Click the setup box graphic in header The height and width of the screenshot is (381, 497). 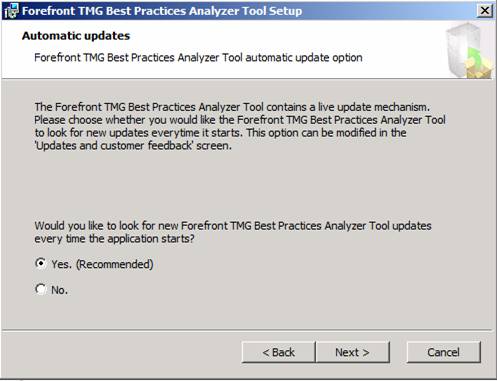(469, 51)
